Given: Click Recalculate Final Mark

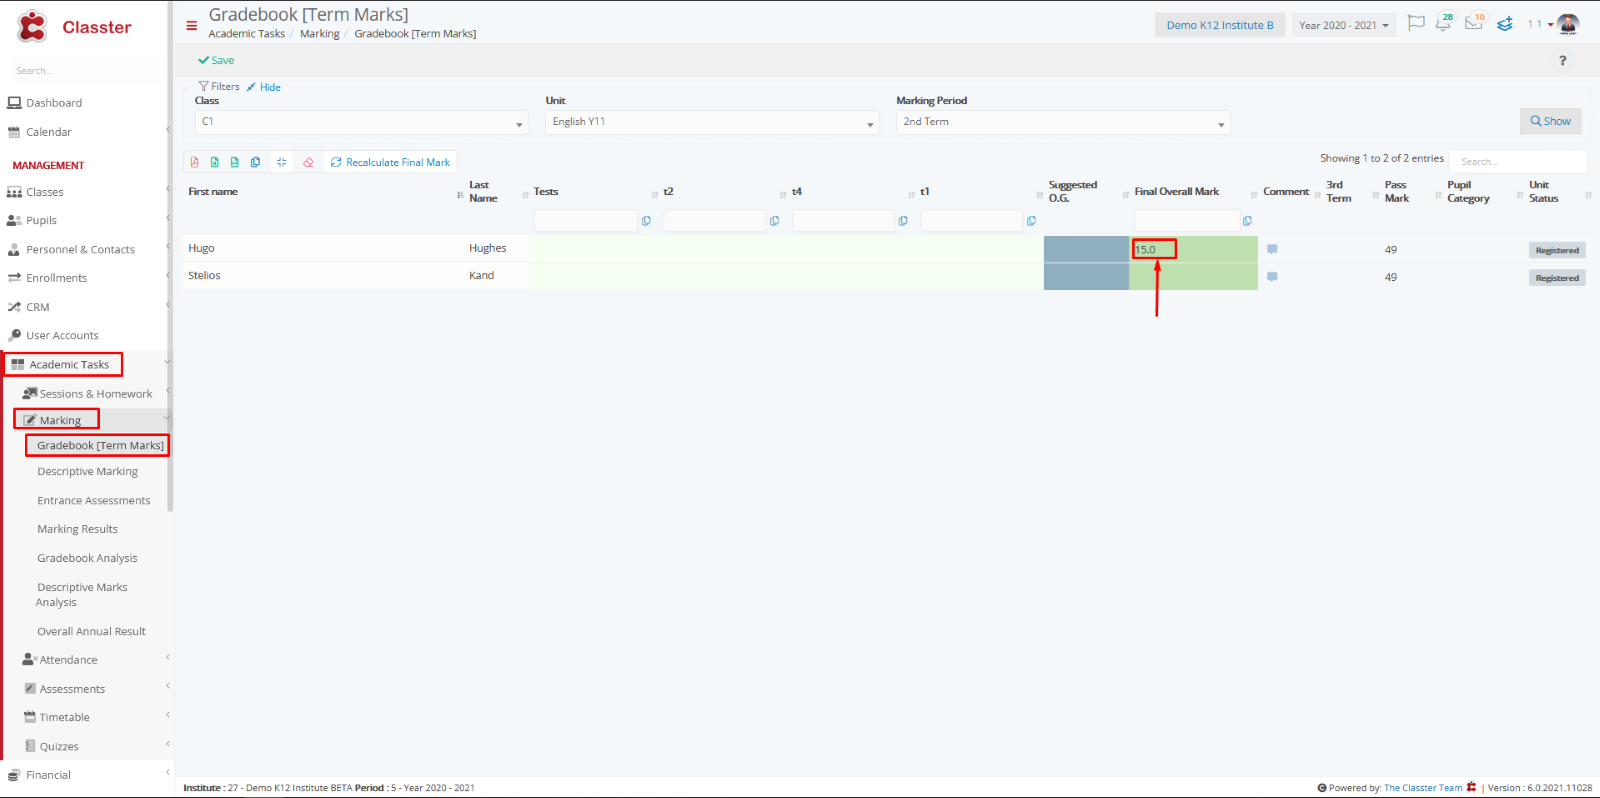Looking at the screenshot, I should (390, 162).
